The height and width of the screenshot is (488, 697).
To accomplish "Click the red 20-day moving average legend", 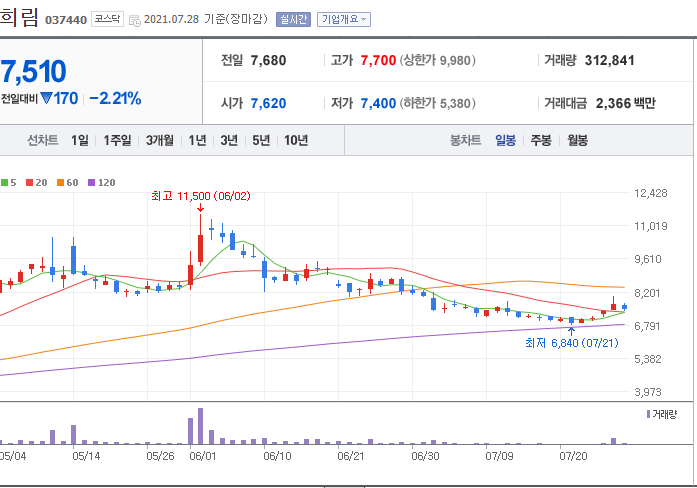I will (36, 183).
